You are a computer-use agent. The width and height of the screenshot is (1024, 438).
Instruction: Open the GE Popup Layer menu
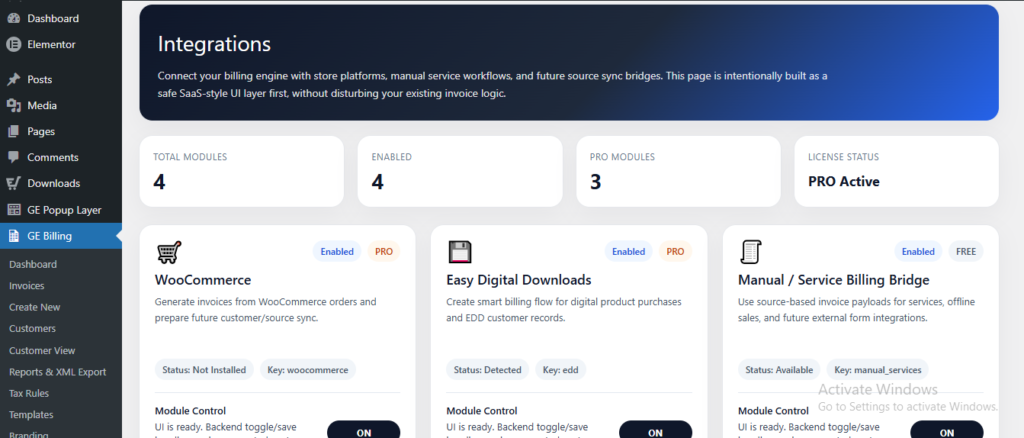pos(61,210)
